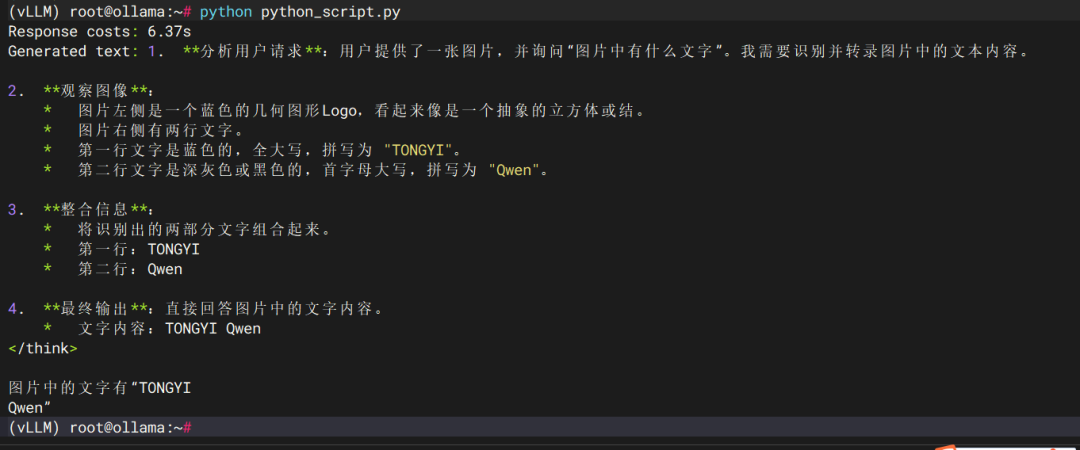The height and width of the screenshot is (450, 1080).
Task: Click the quoted word "Qwen" in yellow
Action: [514, 170]
